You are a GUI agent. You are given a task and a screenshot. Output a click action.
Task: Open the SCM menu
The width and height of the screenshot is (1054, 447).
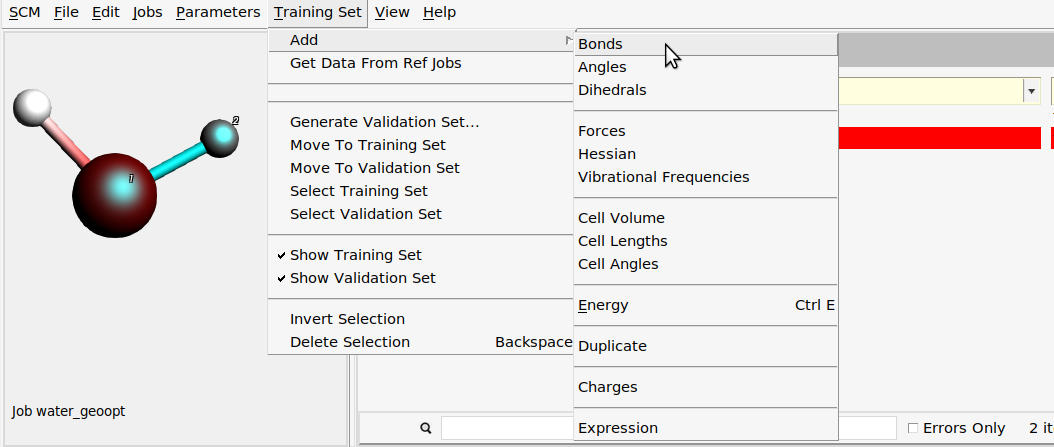point(25,12)
